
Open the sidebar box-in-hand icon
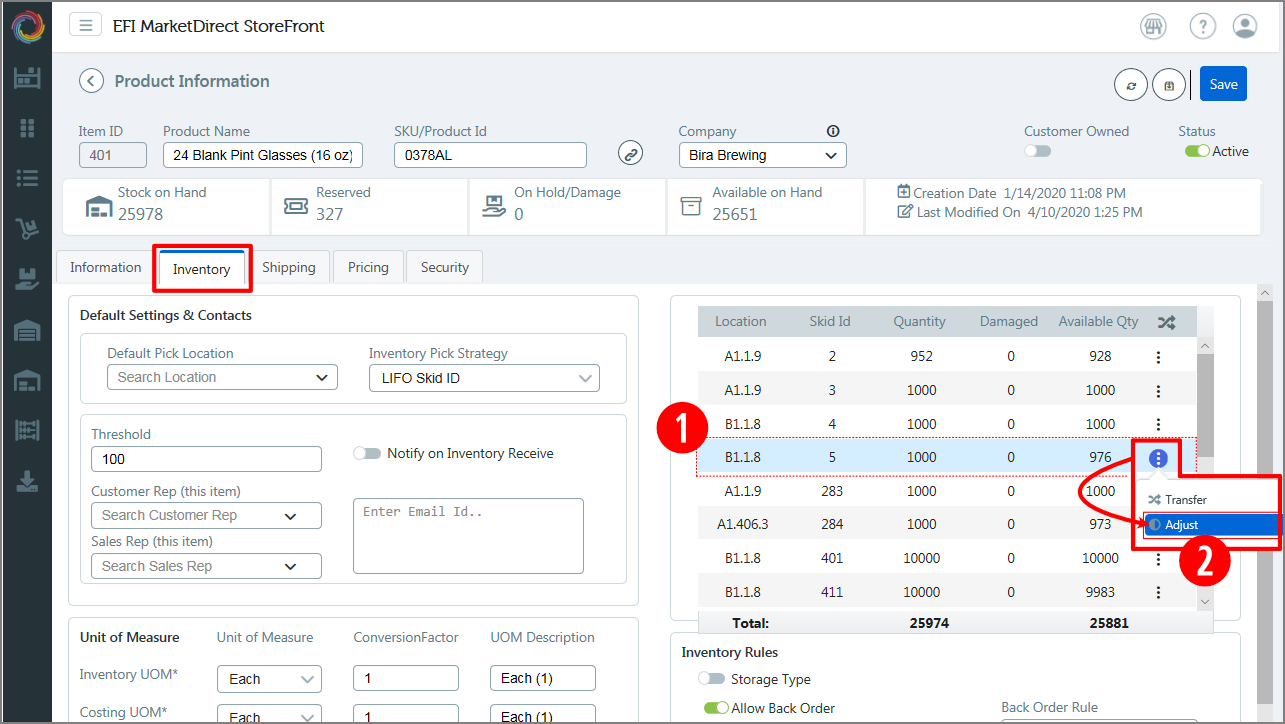tap(27, 279)
